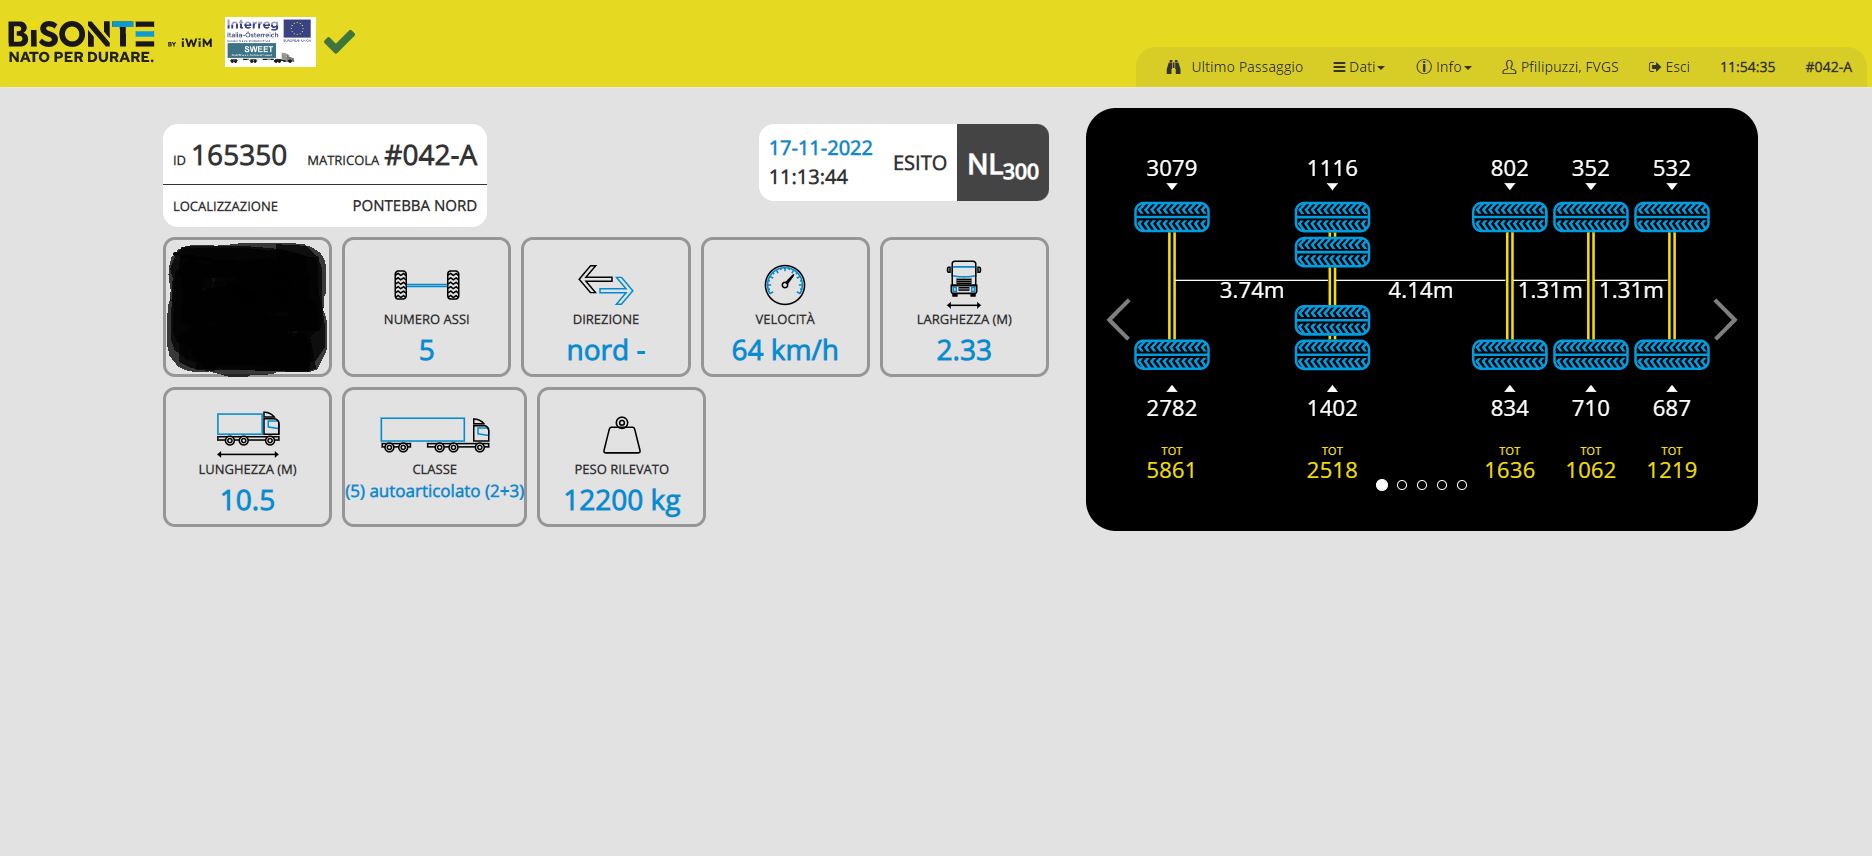The image size is (1872, 856).
Task: Go to previous slide with left chevron
Action: pos(1119,320)
